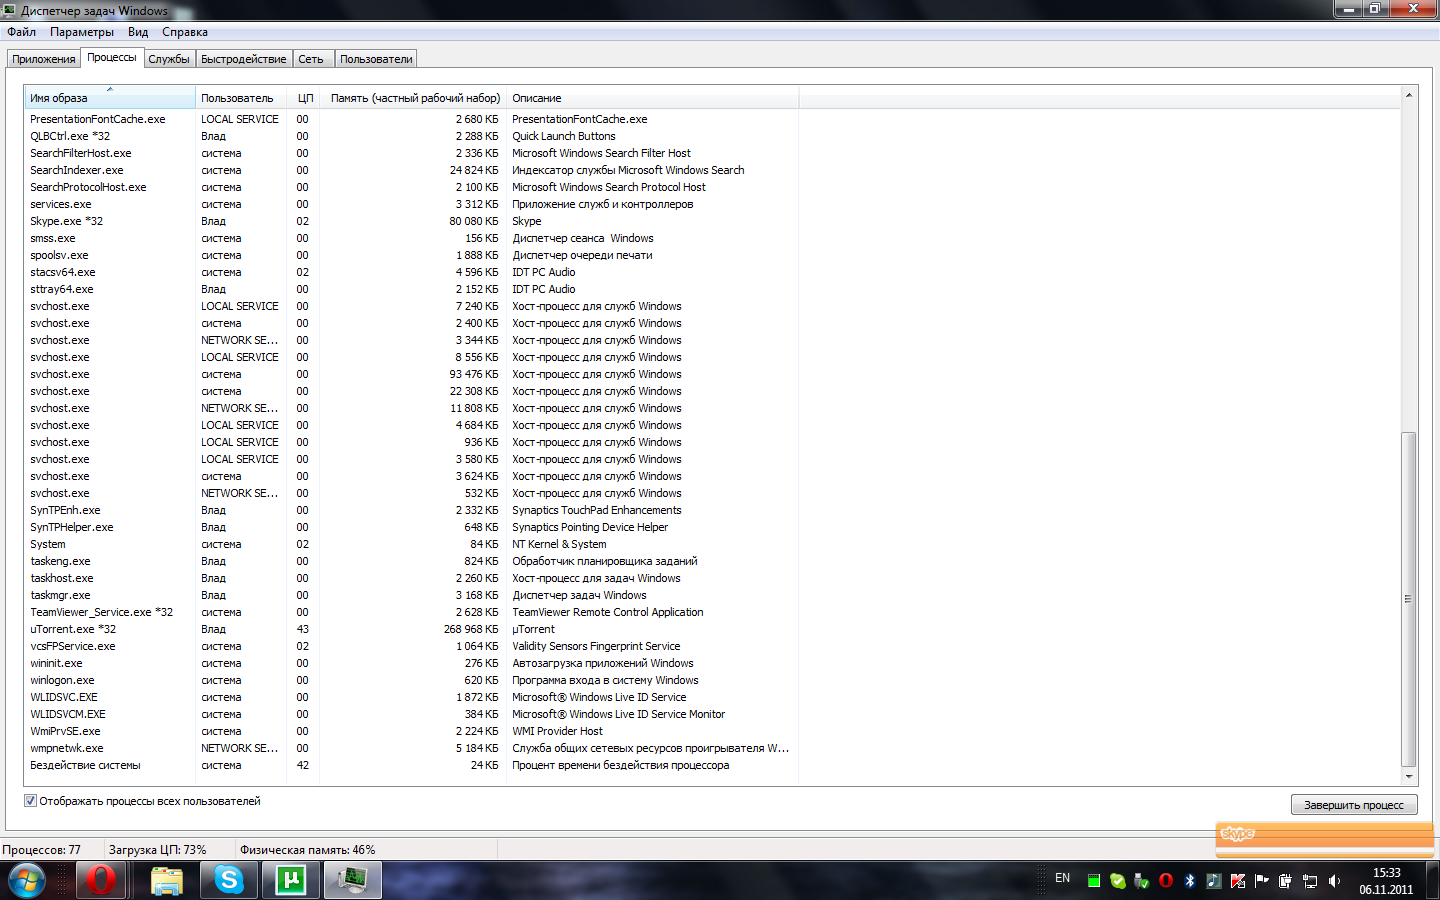
Task: Open µTorrent from the taskbar
Action: (x=291, y=880)
